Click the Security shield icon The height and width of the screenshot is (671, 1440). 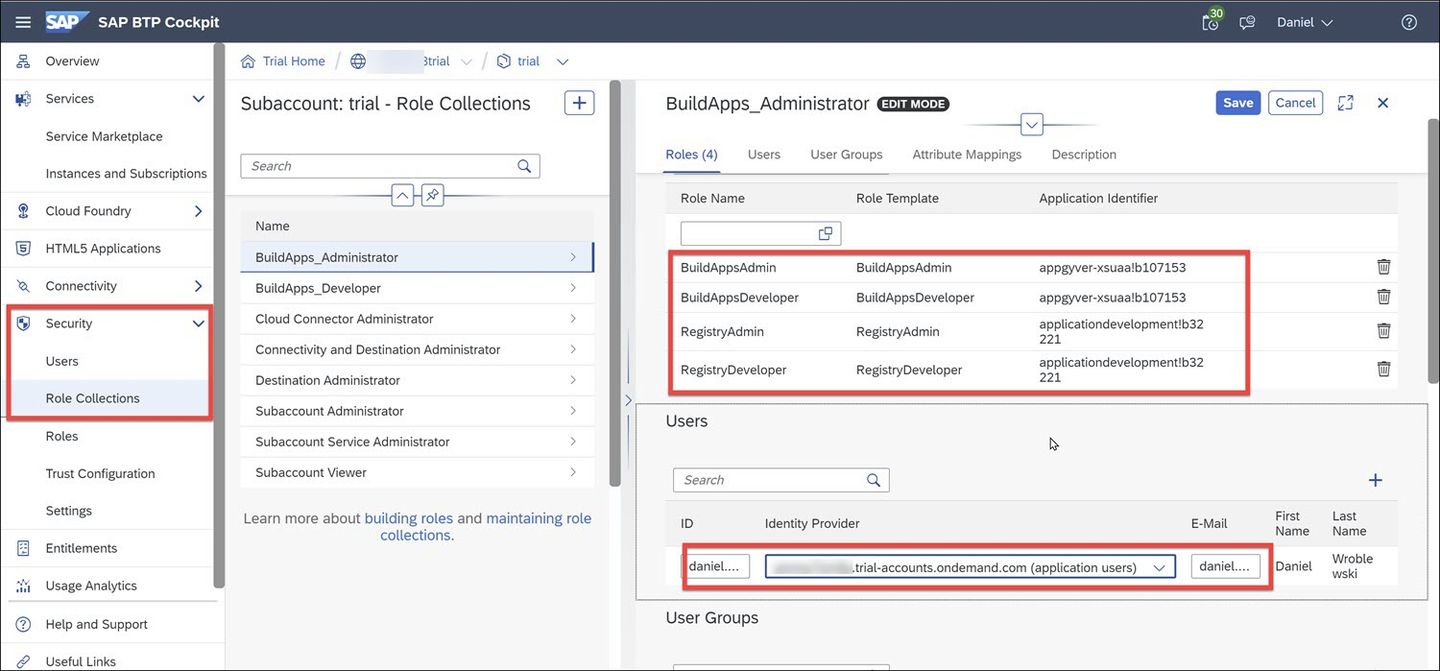(23, 323)
